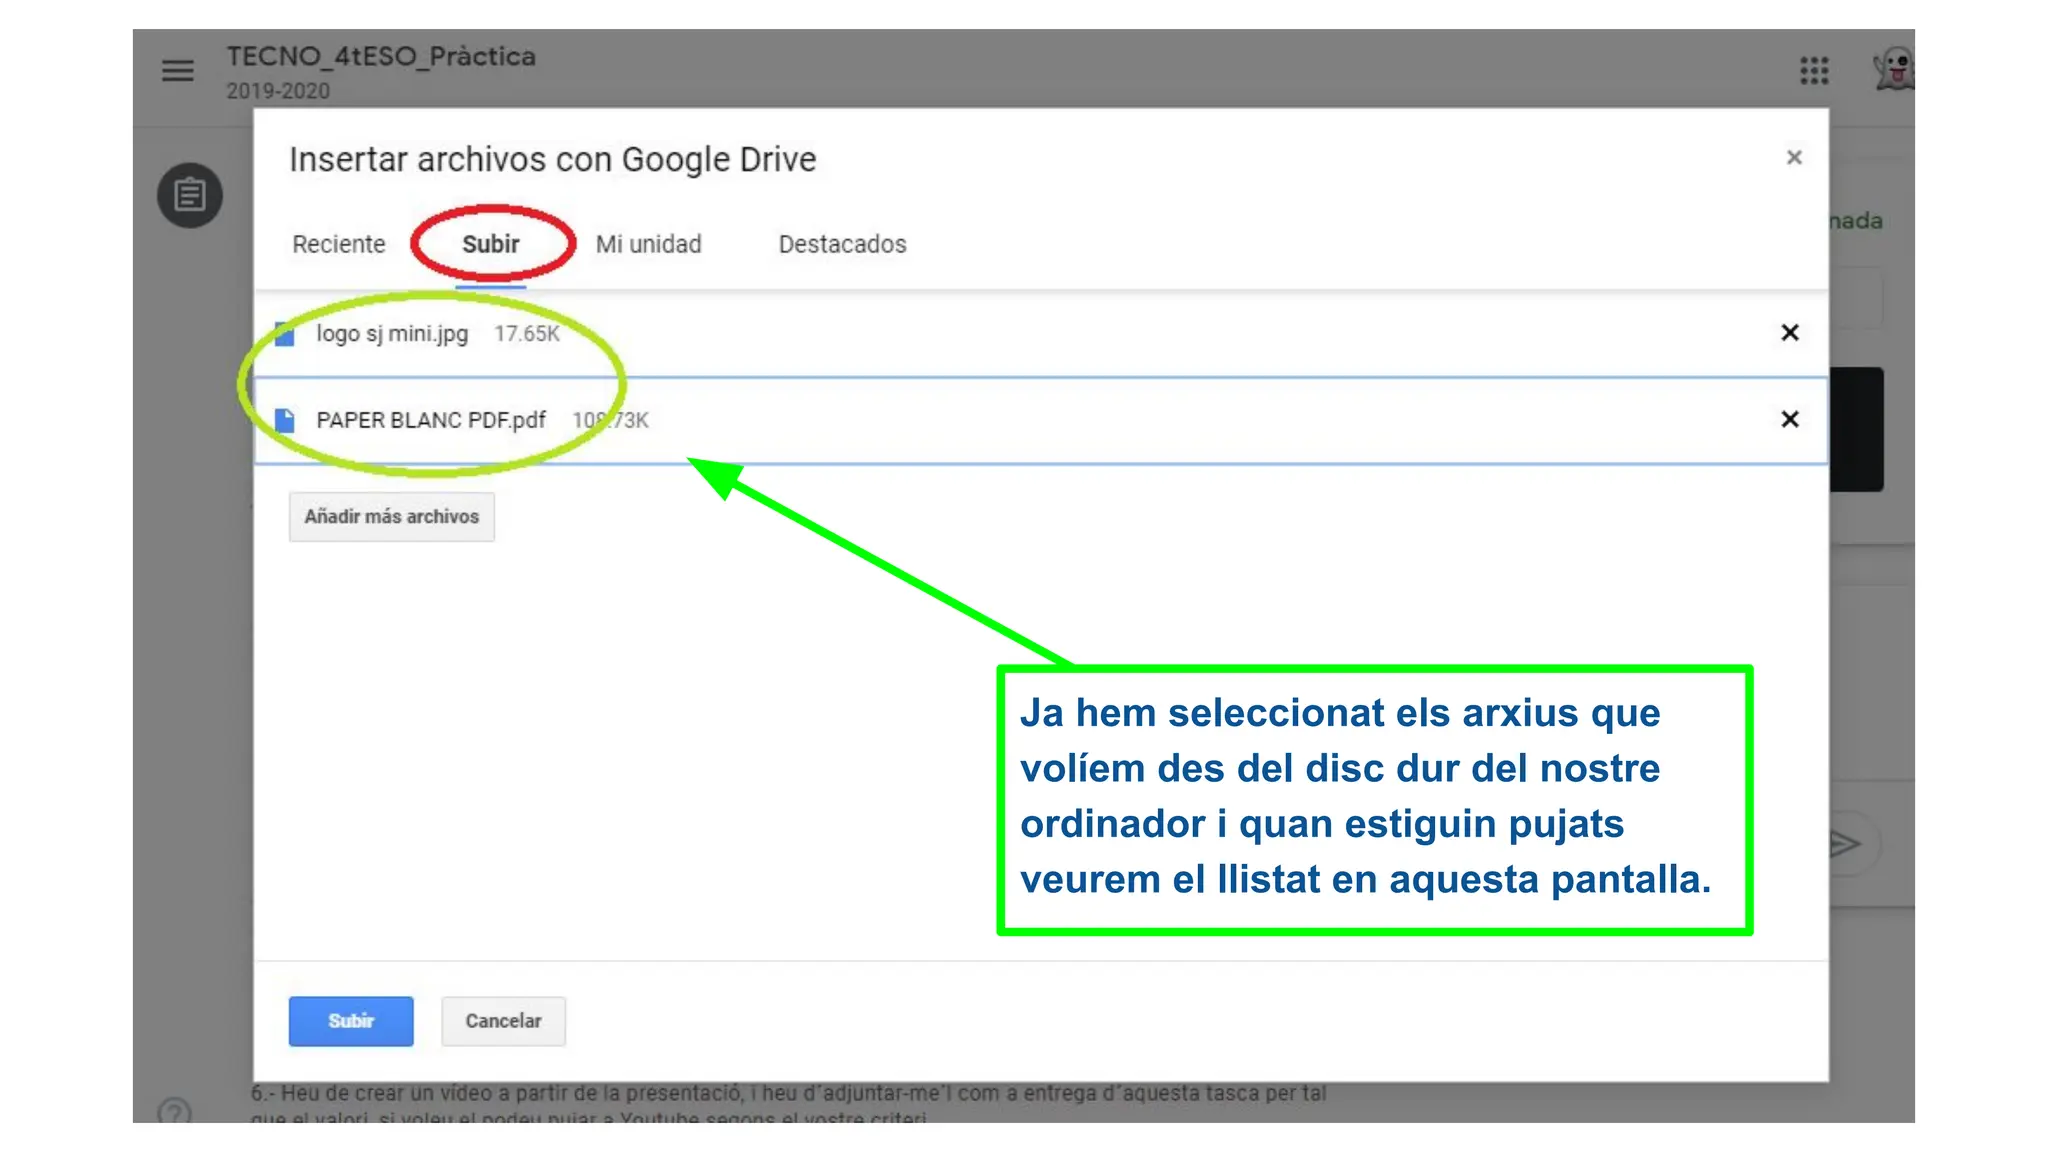Open the hamburger main menu

point(178,71)
